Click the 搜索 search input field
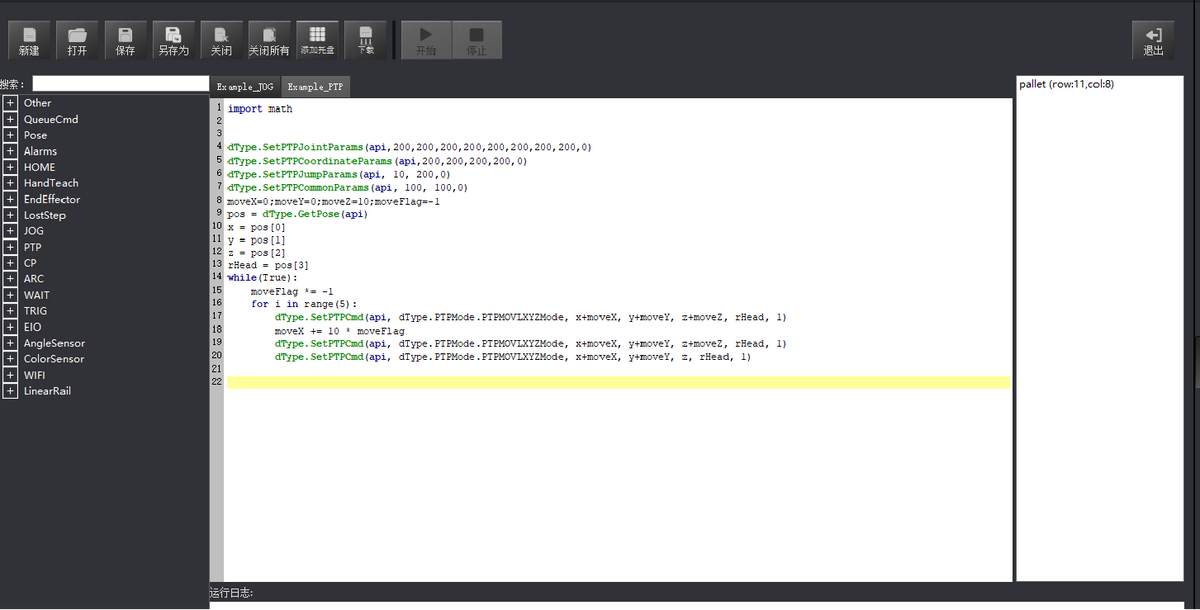This screenshot has width=1200, height=610. click(x=118, y=84)
